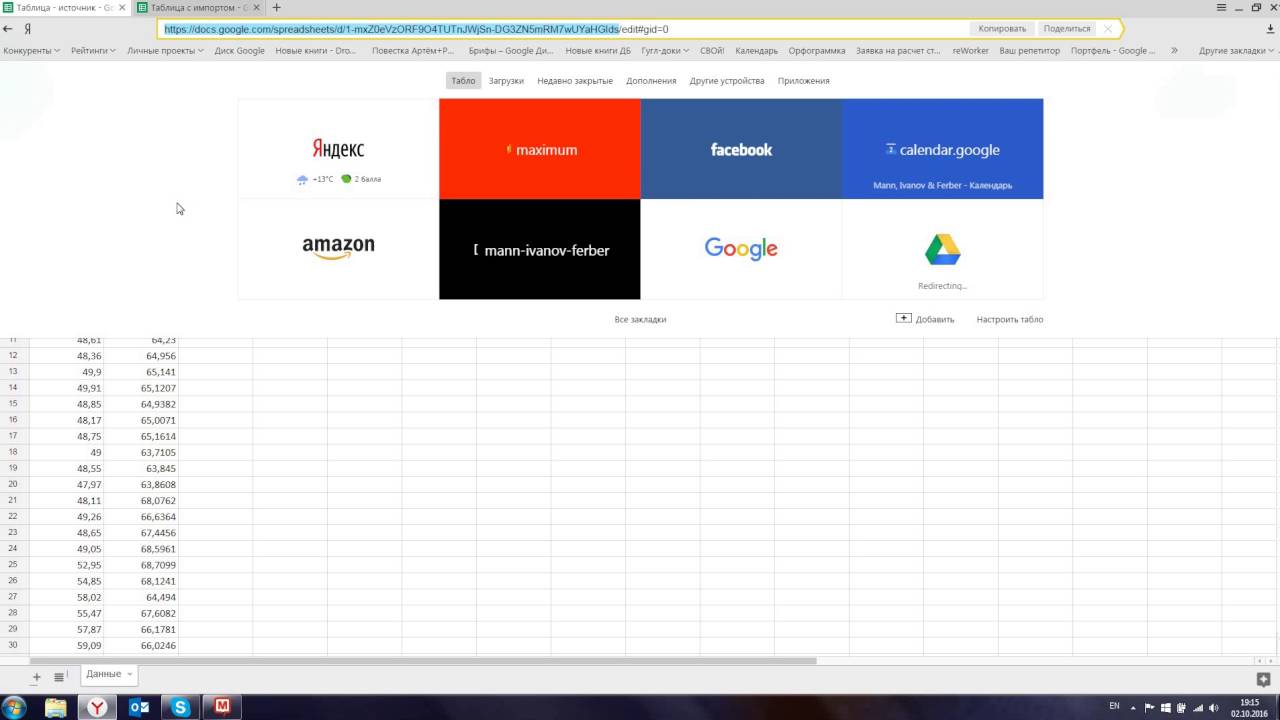Open the reWorker bookmark
This screenshot has height=720, width=1280.
point(971,50)
